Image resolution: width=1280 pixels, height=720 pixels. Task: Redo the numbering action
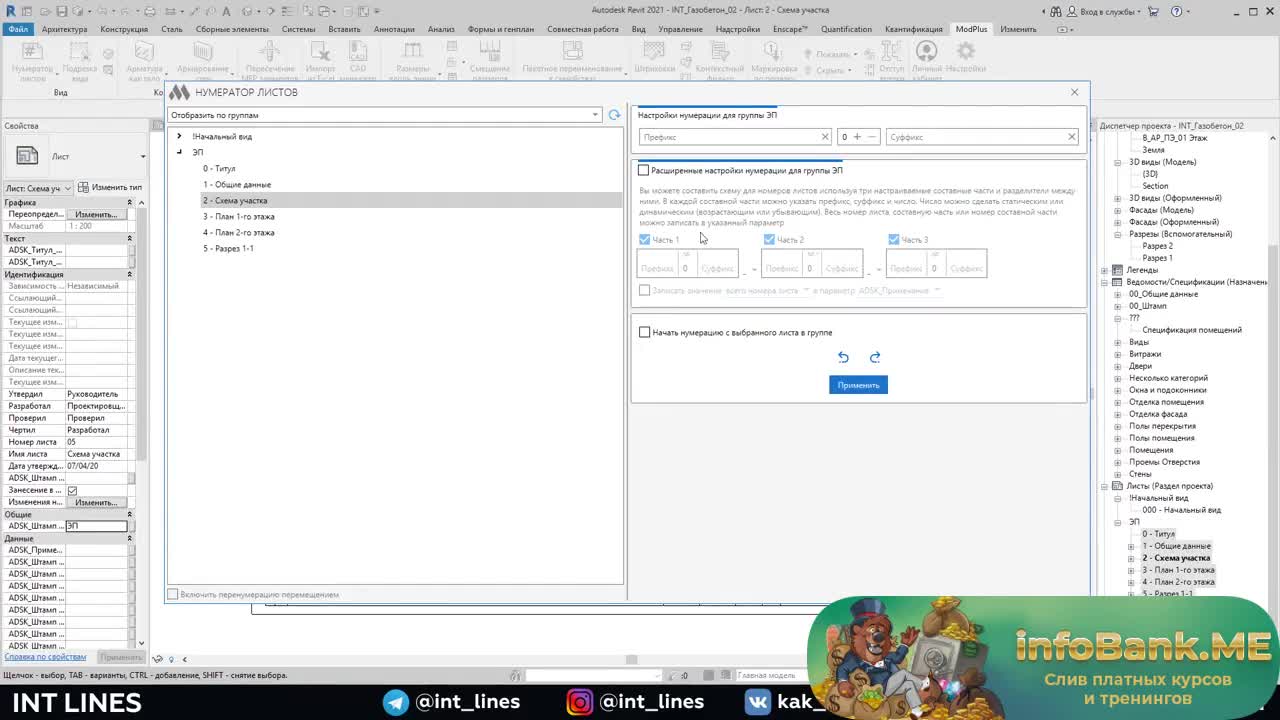(875, 357)
